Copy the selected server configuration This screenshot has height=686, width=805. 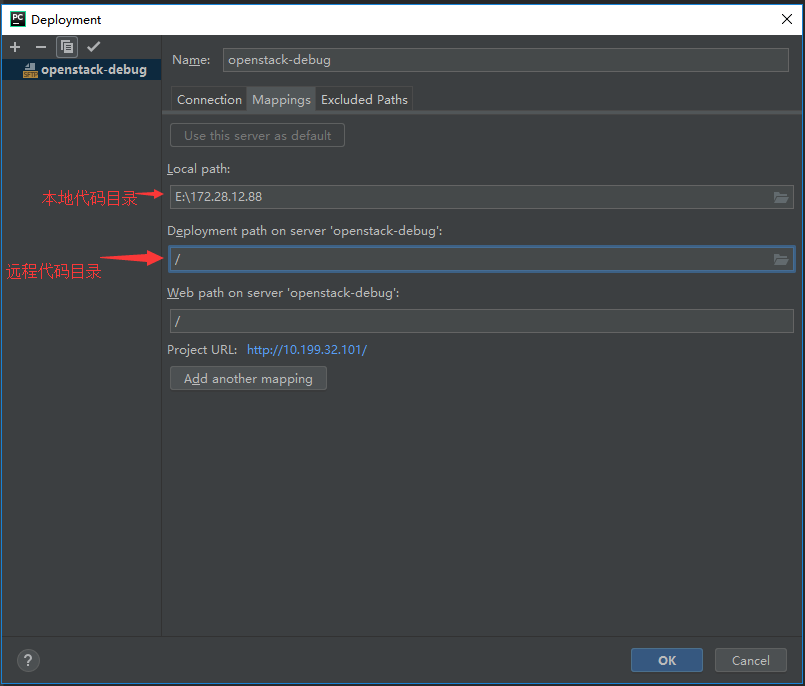(67, 47)
